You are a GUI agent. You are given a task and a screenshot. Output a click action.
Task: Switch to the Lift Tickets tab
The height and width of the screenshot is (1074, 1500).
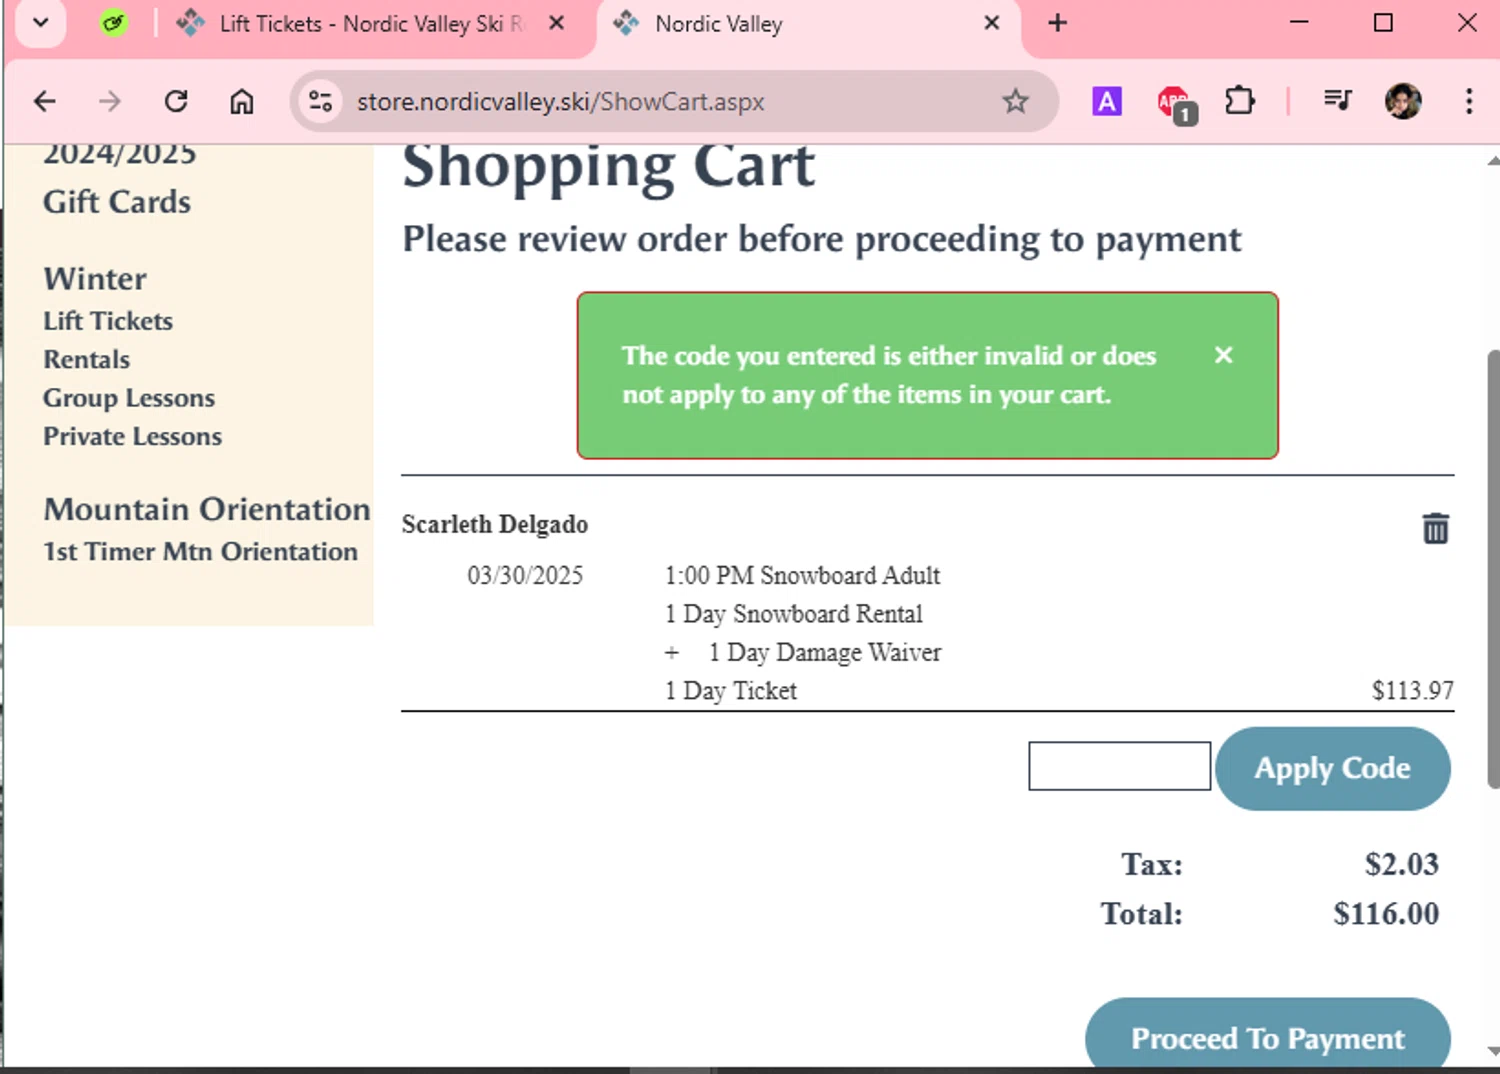coord(370,24)
